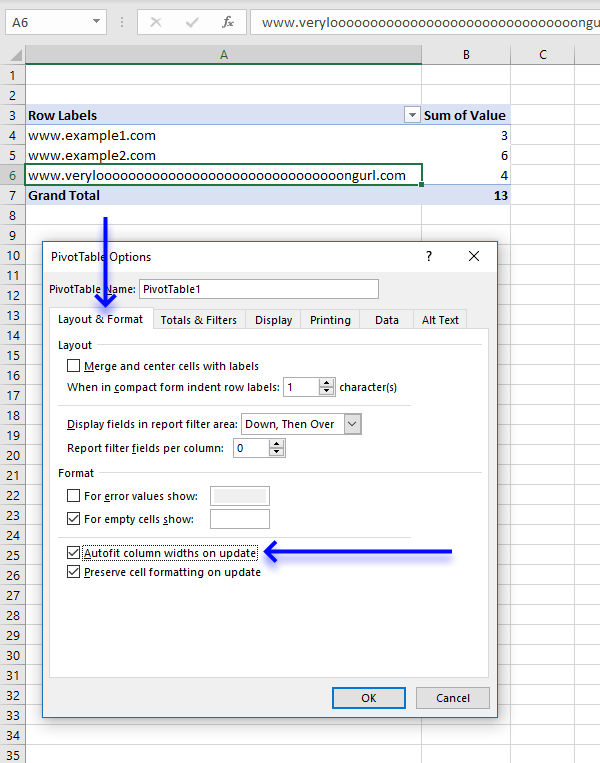Click the Insert Function fx icon
Image resolution: width=600 pixels, height=763 pixels.
coord(228,22)
